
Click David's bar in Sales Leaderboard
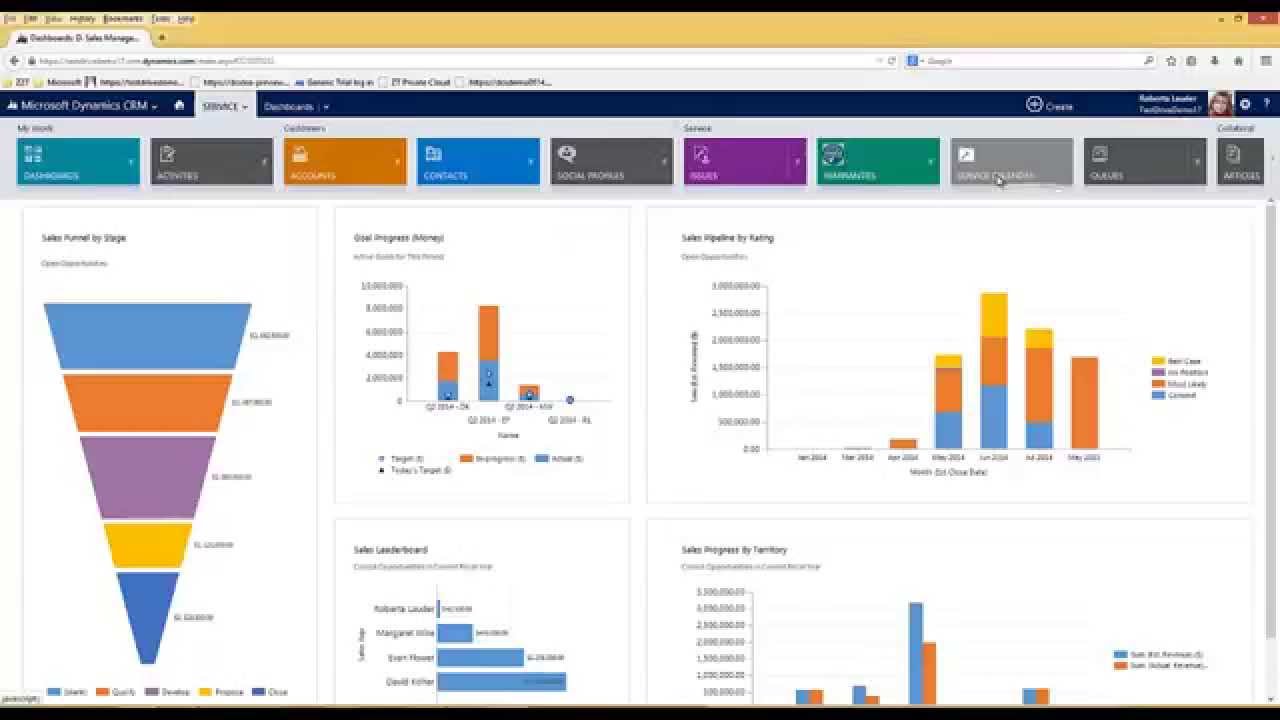click(x=501, y=682)
